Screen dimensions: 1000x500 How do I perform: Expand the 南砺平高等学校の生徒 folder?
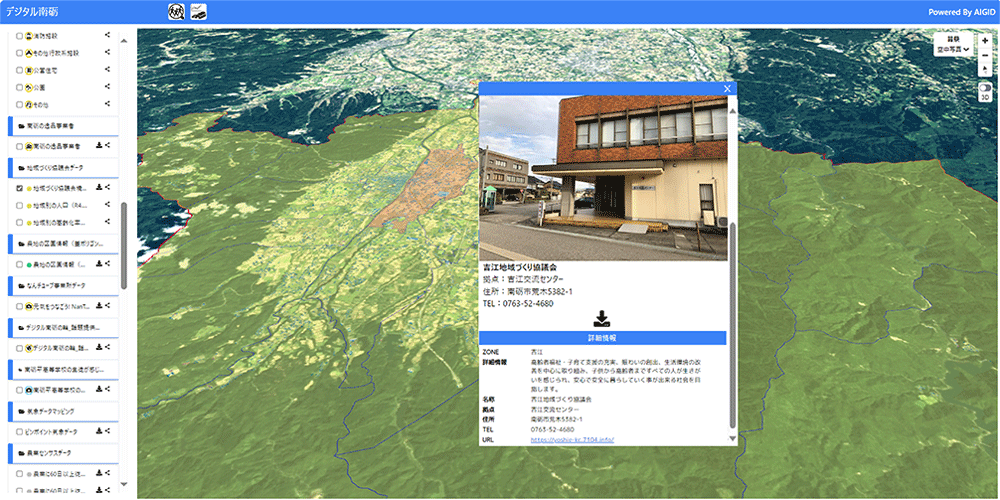point(63,369)
